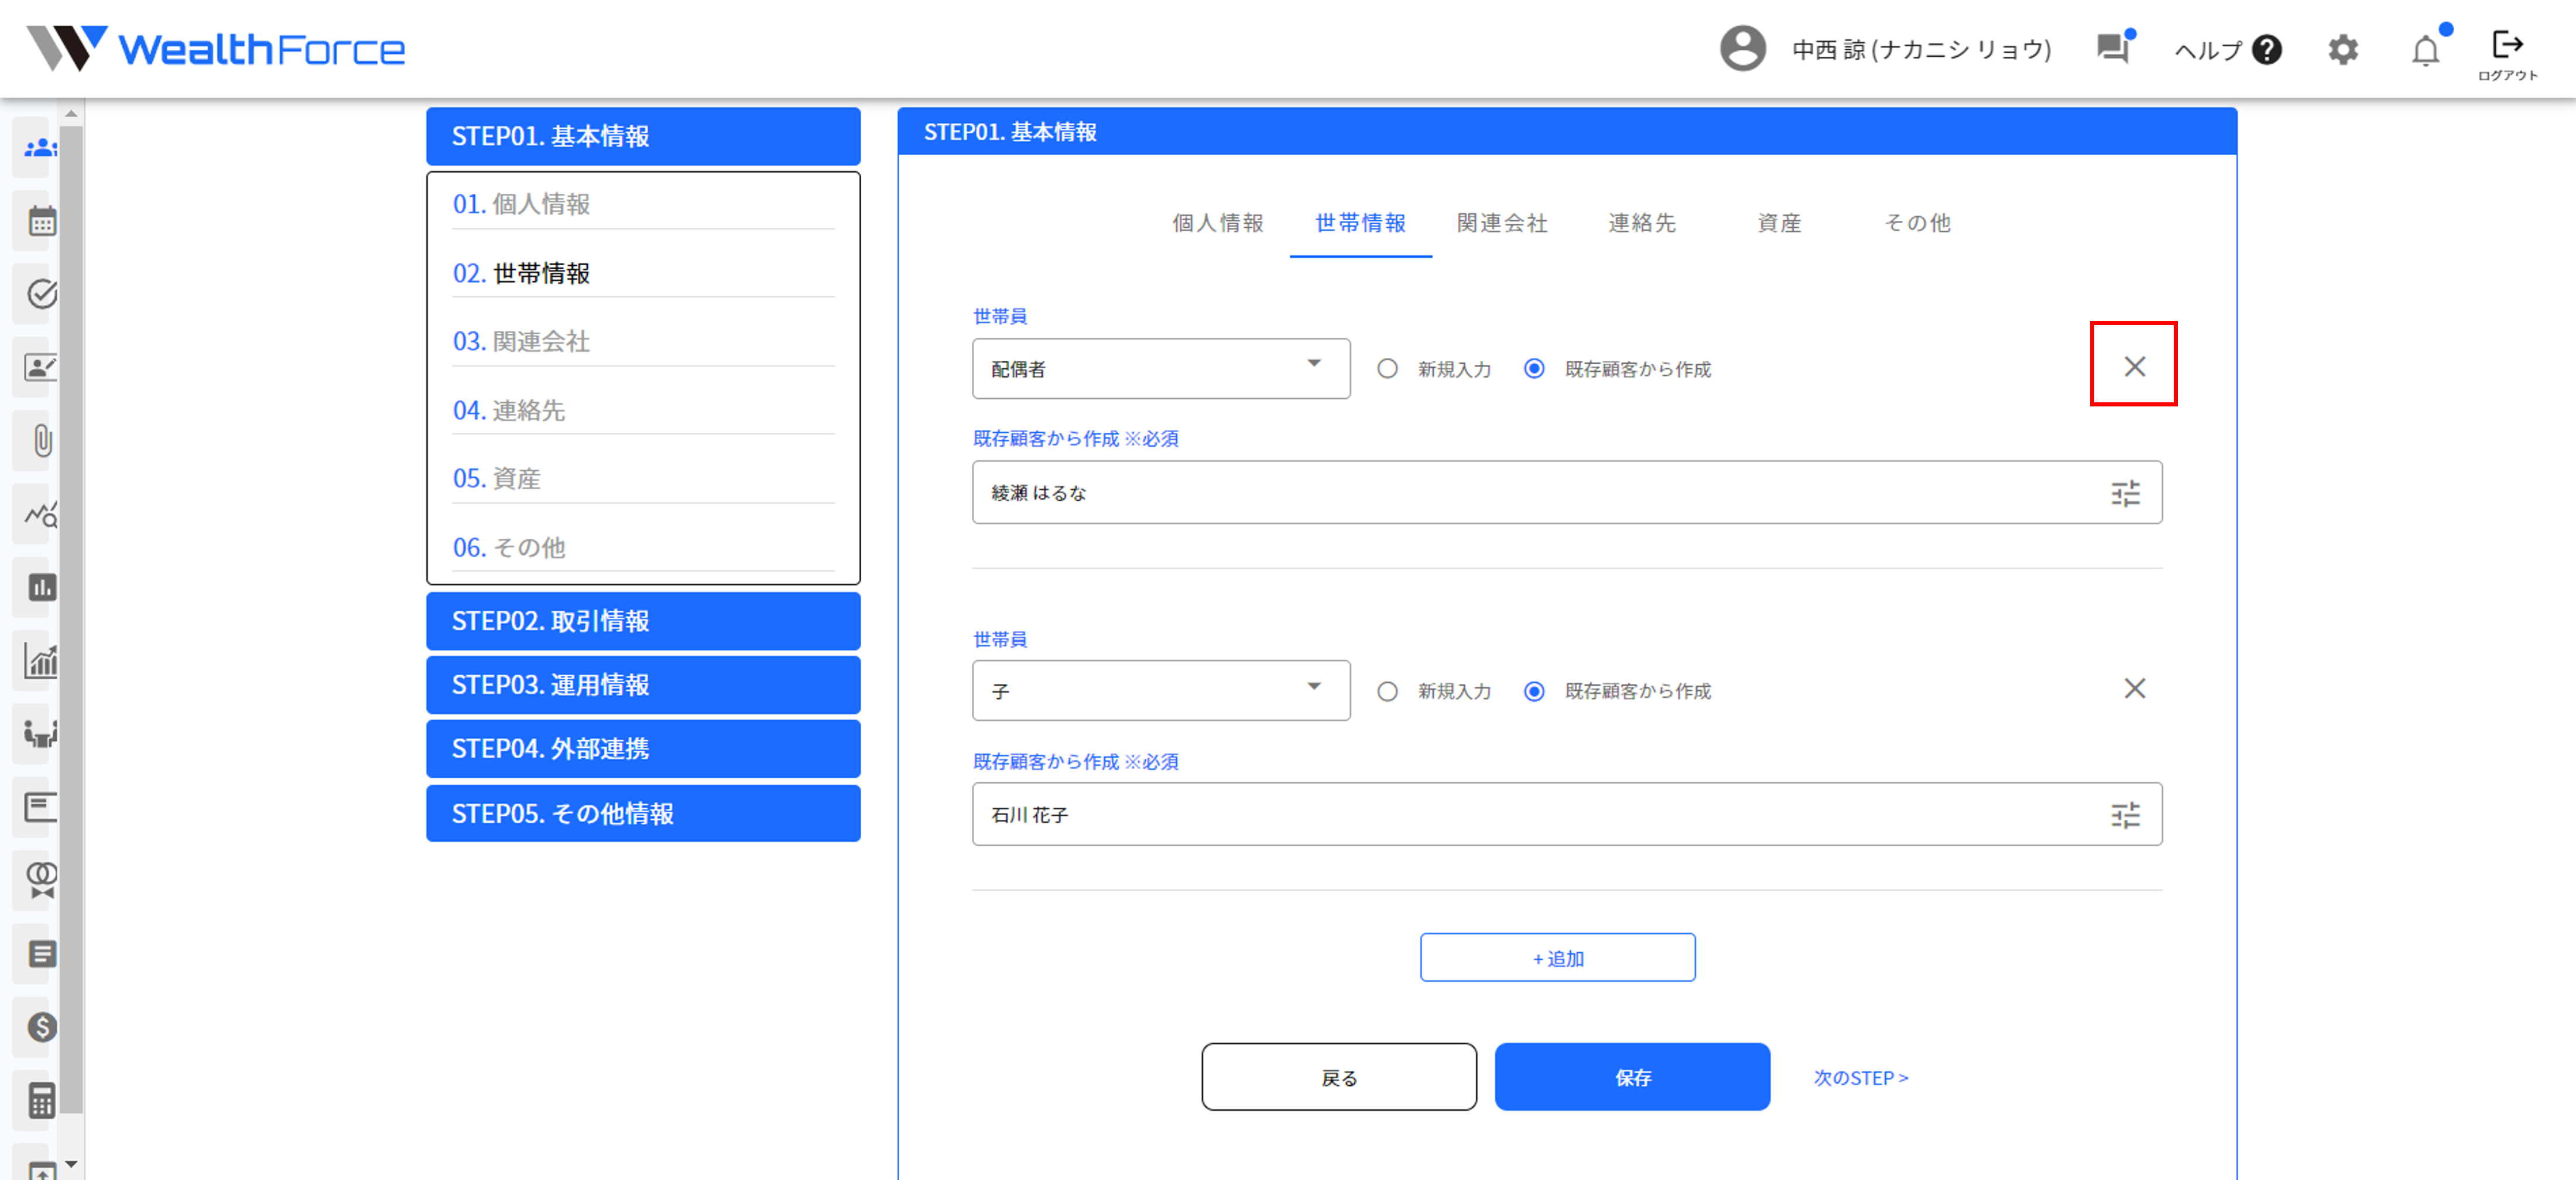
Task: Switch to the 個人情報 tab
Action: tap(1217, 223)
